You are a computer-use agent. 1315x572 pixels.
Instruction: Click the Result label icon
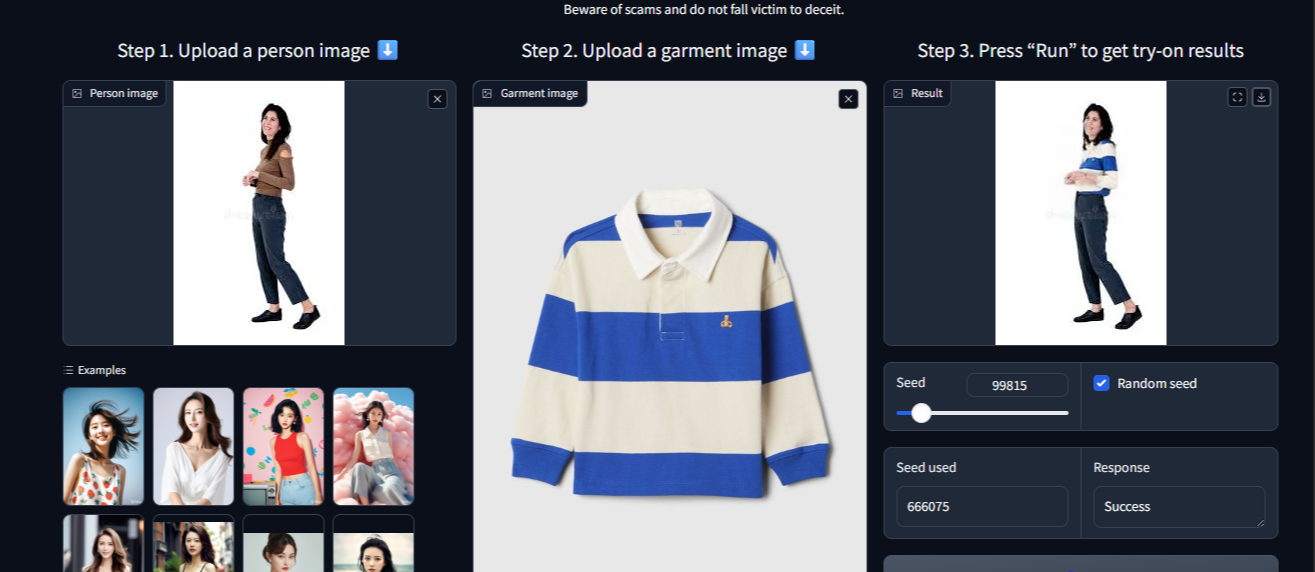(x=898, y=93)
